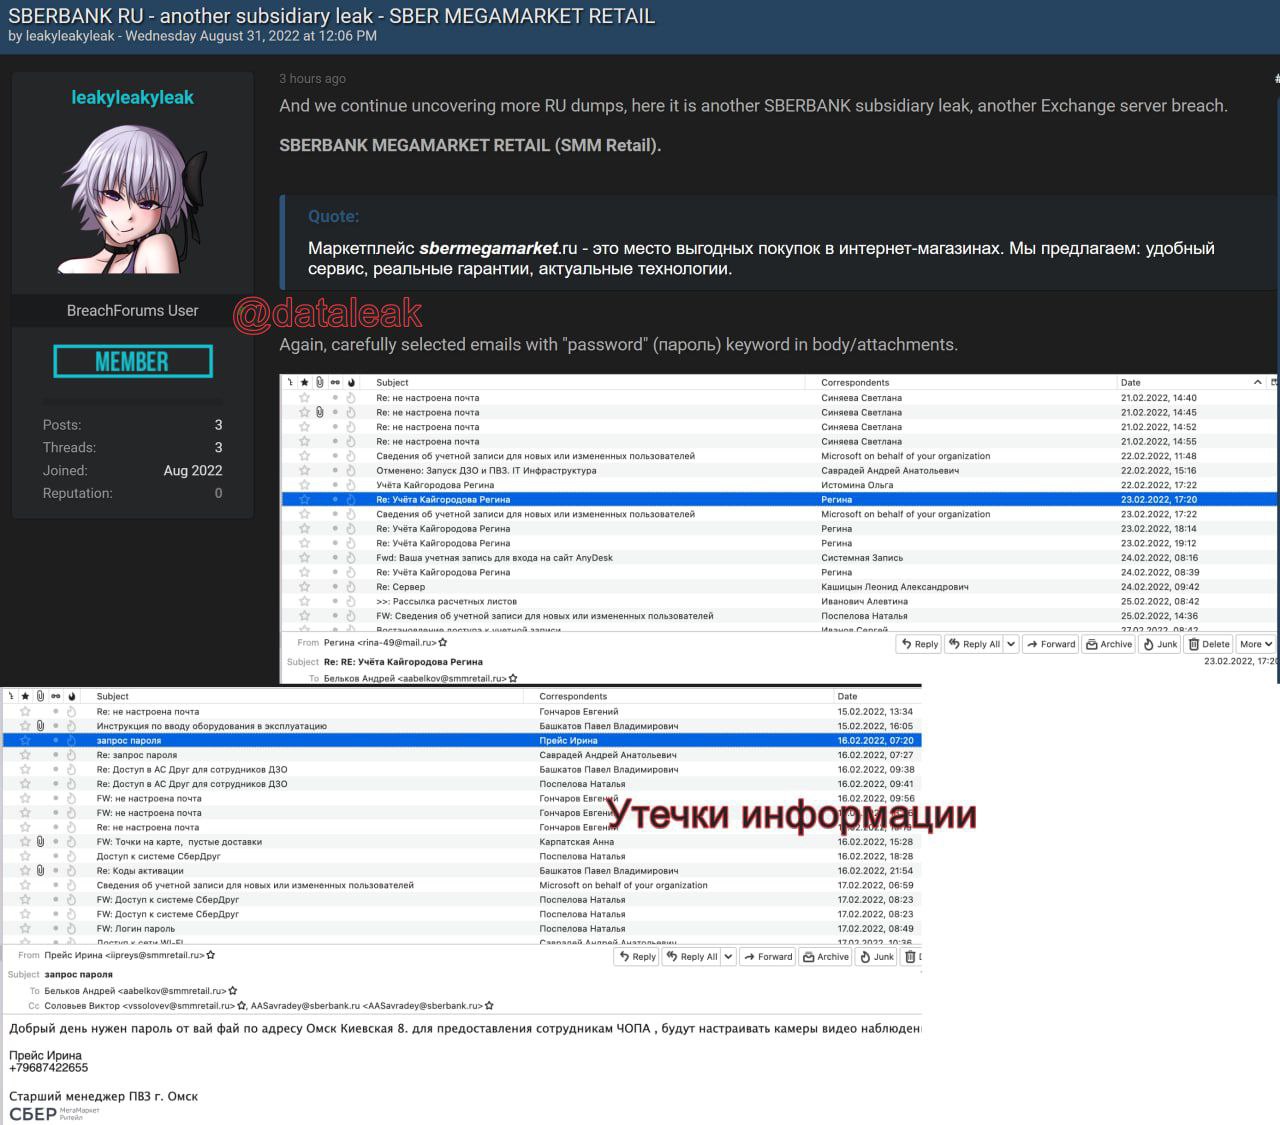Click Archive in Регина message toolbar
The width and height of the screenshot is (1280, 1125).
tap(1109, 644)
